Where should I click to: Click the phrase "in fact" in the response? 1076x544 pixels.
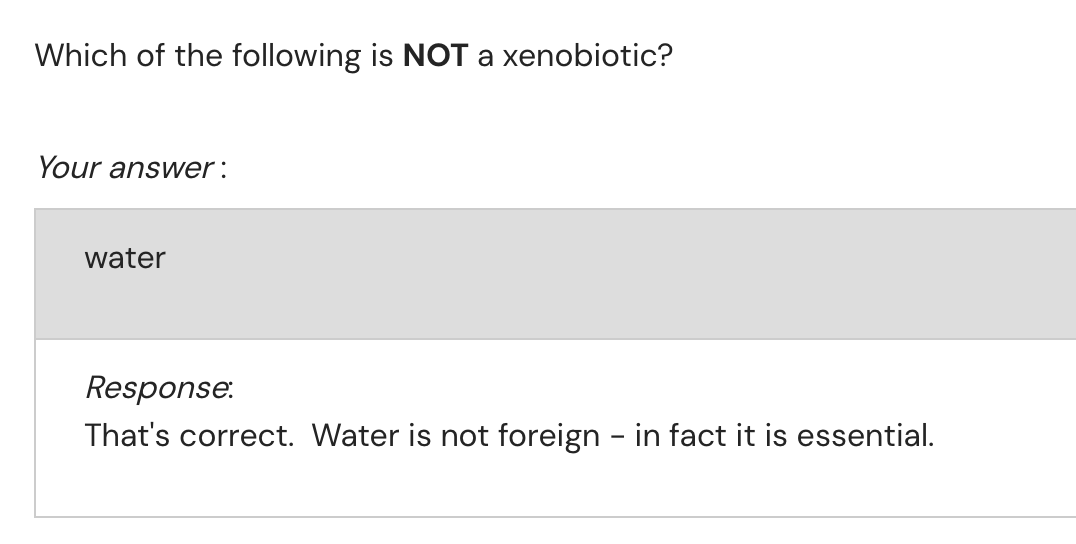(x=677, y=435)
